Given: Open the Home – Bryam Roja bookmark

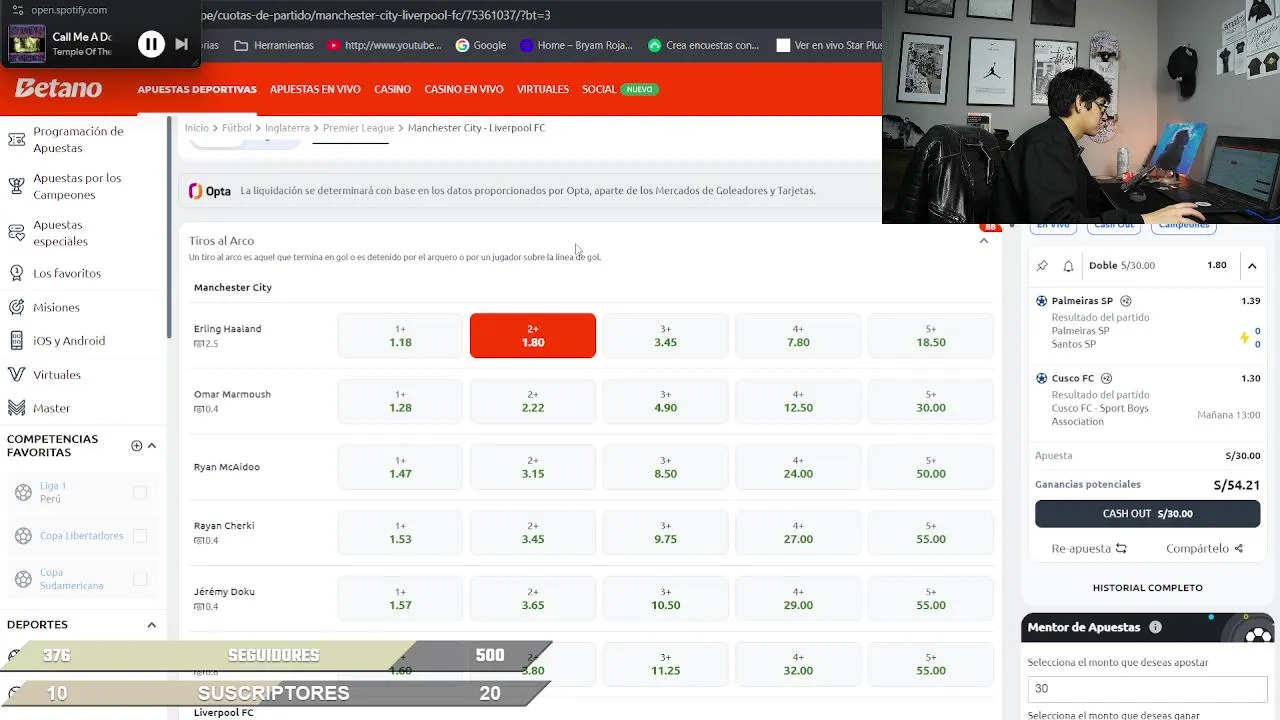Looking at the screenshot, I should point(576,45).
